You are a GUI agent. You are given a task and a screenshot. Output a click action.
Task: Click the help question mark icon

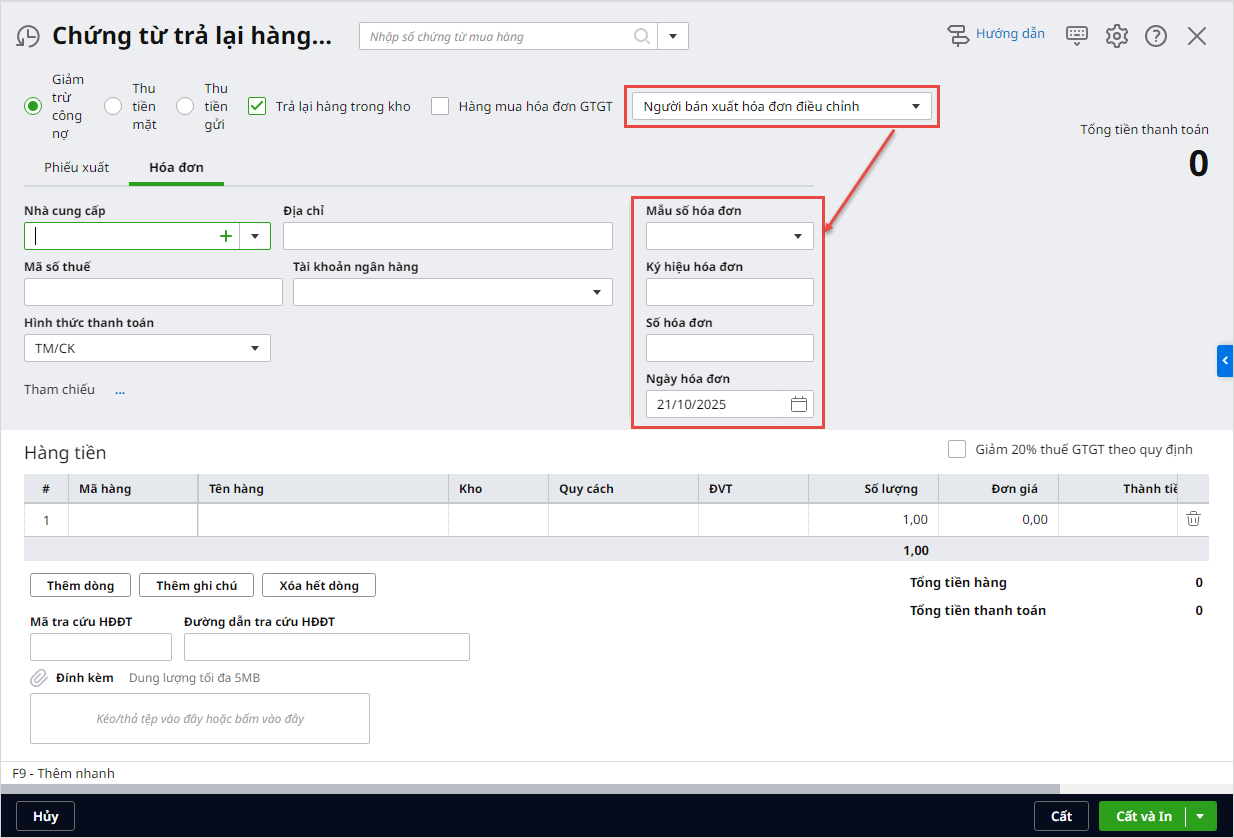[x=1156, y=36]
